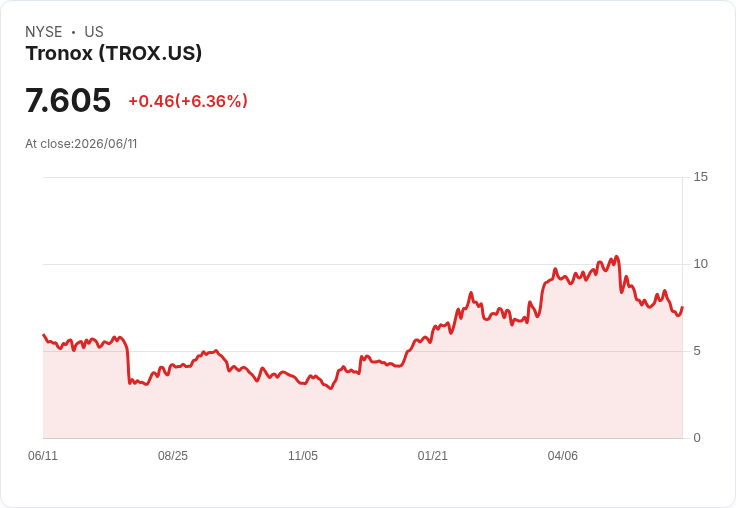Click the 08/25 date label on x-axis

click(x=173, y=455)
